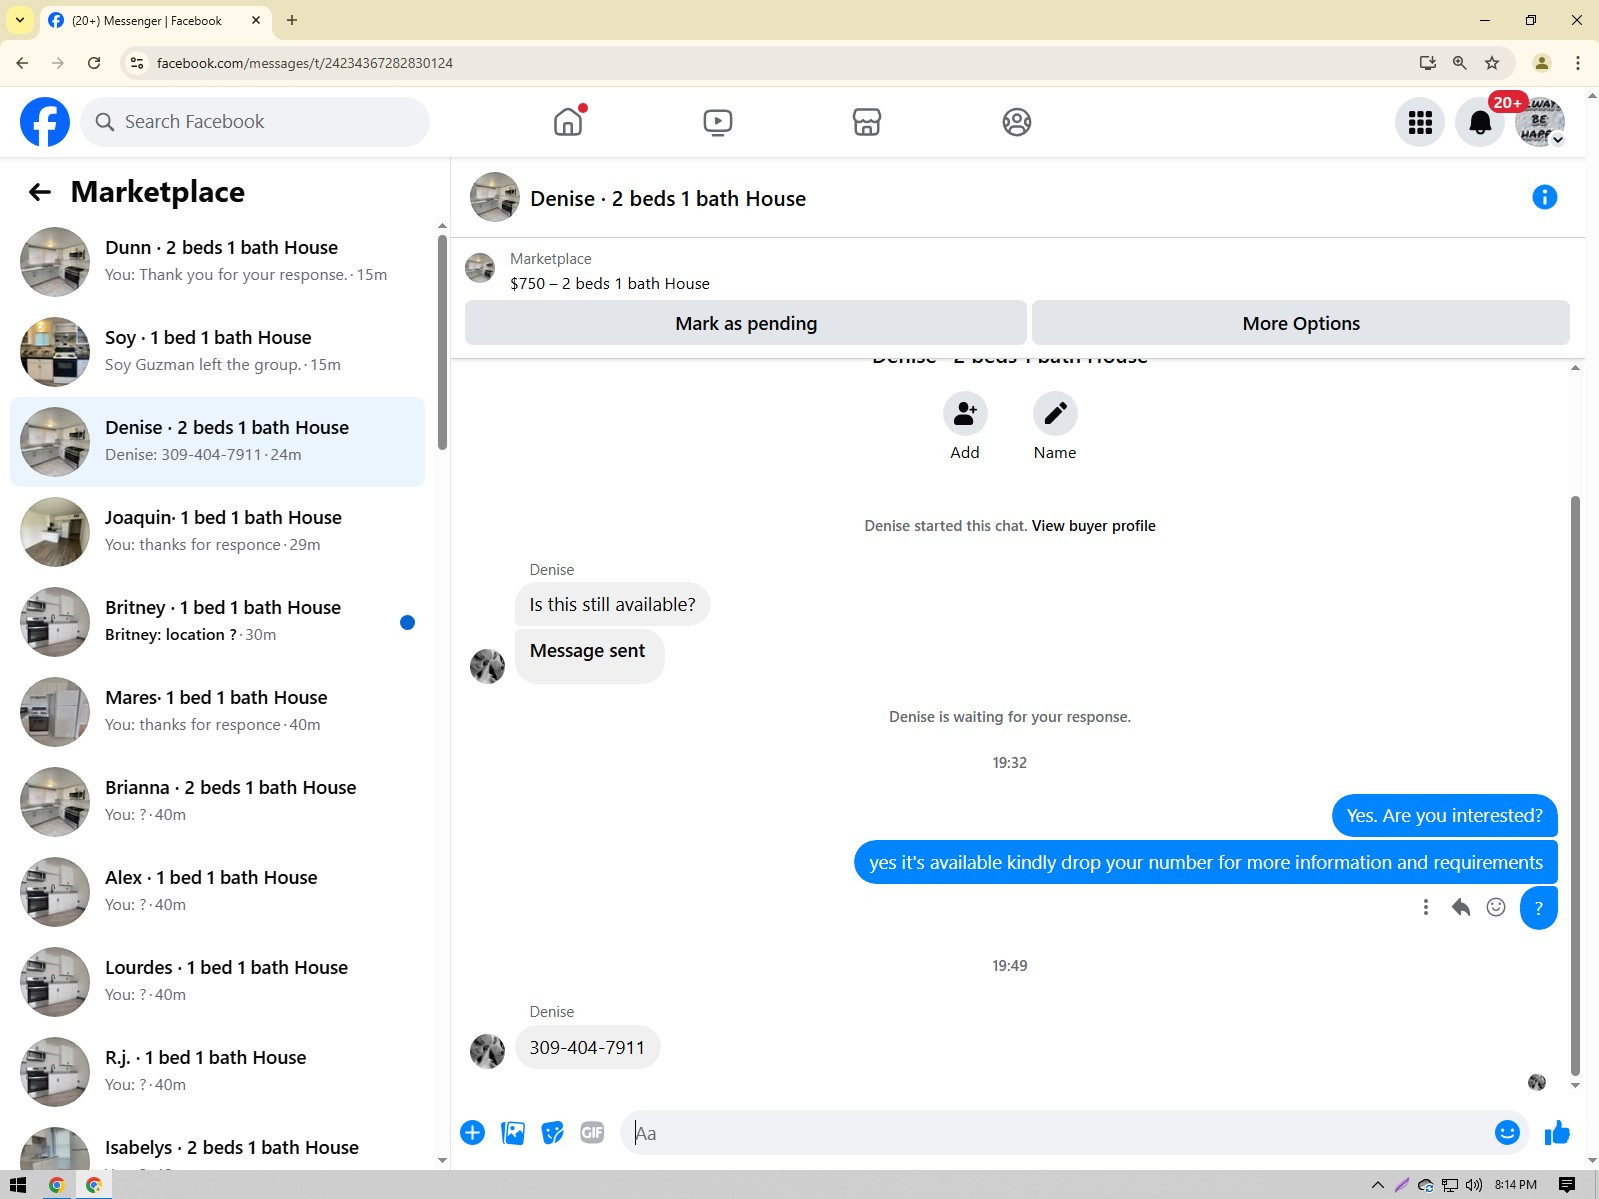Open the Notifications bell icon
Viewport: 1599px width, 1199px height.
point(1480,122)
